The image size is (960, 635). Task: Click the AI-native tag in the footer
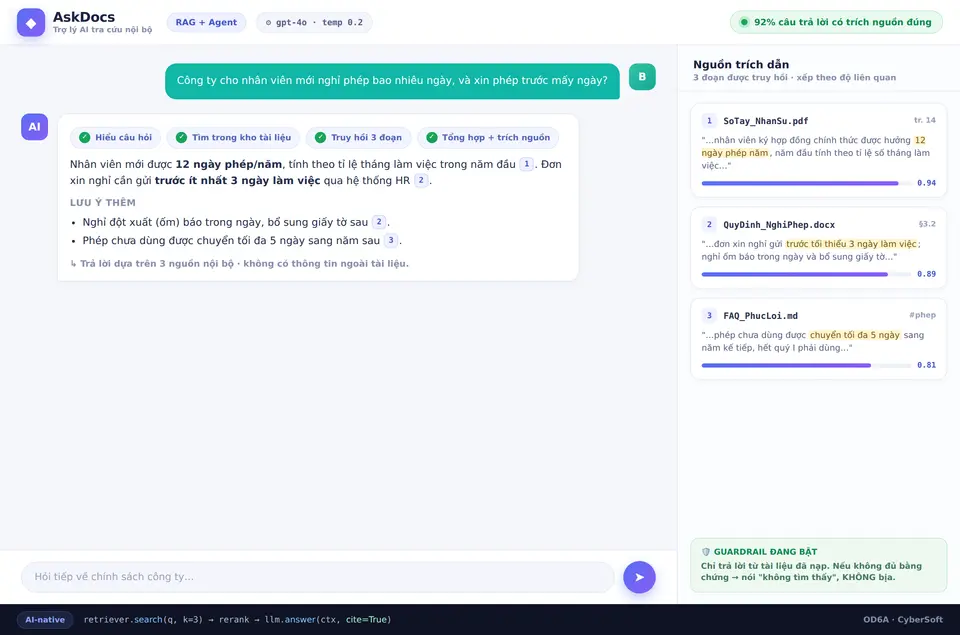(x=45, y=620)
